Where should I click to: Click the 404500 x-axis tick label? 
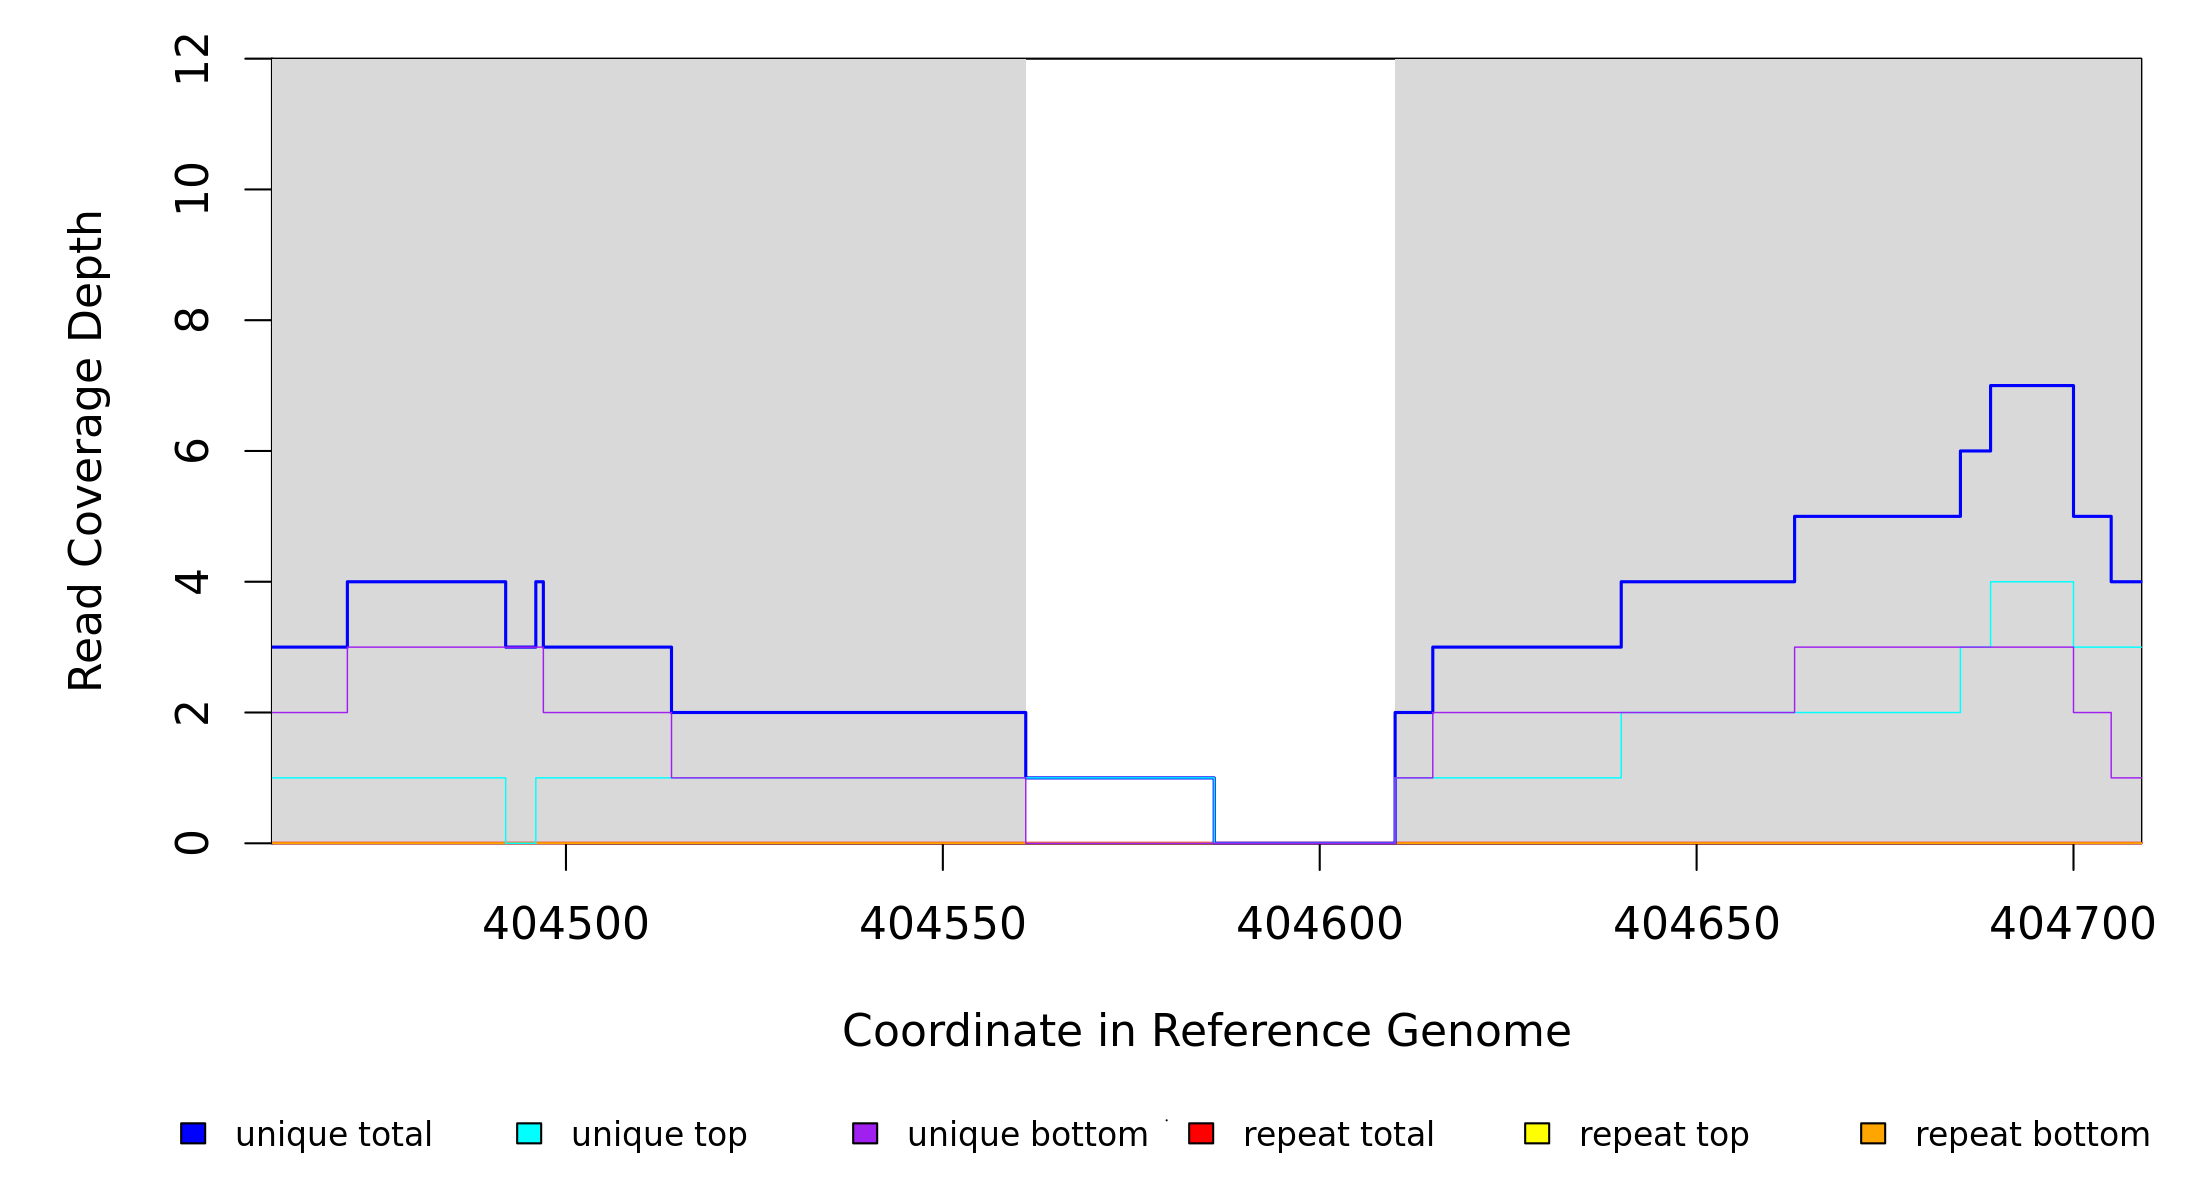point(566,924)
